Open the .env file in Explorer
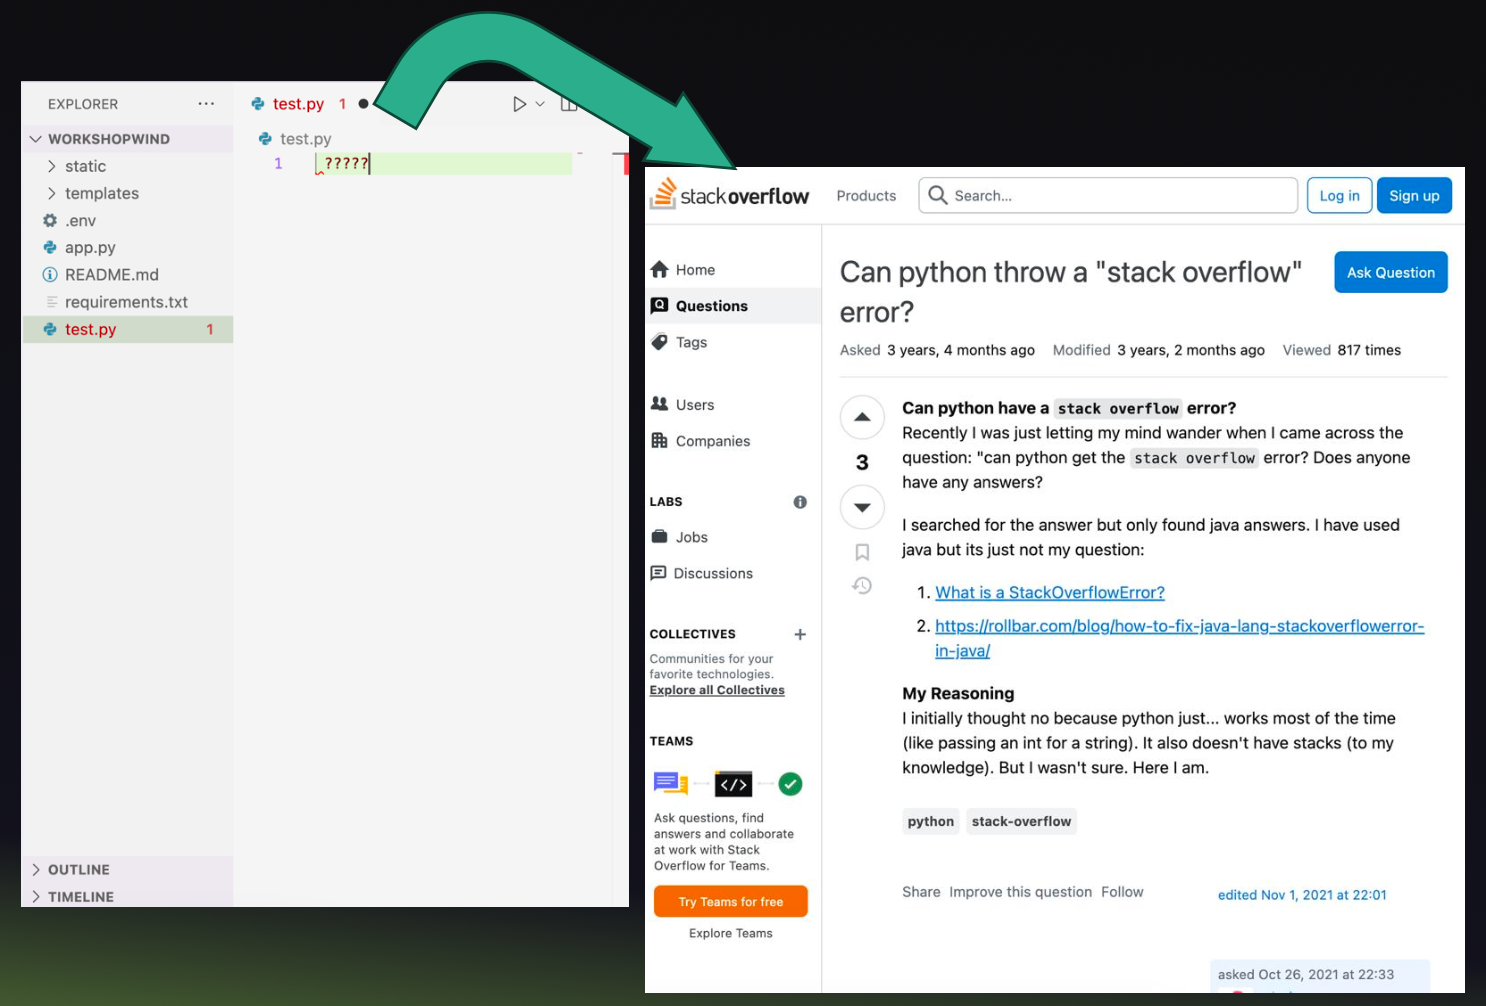This screenshot has width=1486, height=1006. click(127, 220)
